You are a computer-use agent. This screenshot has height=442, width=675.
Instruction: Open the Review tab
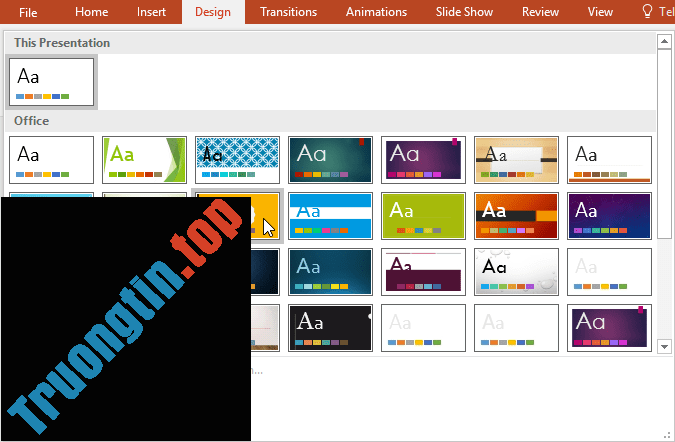(x=540, y=12)
